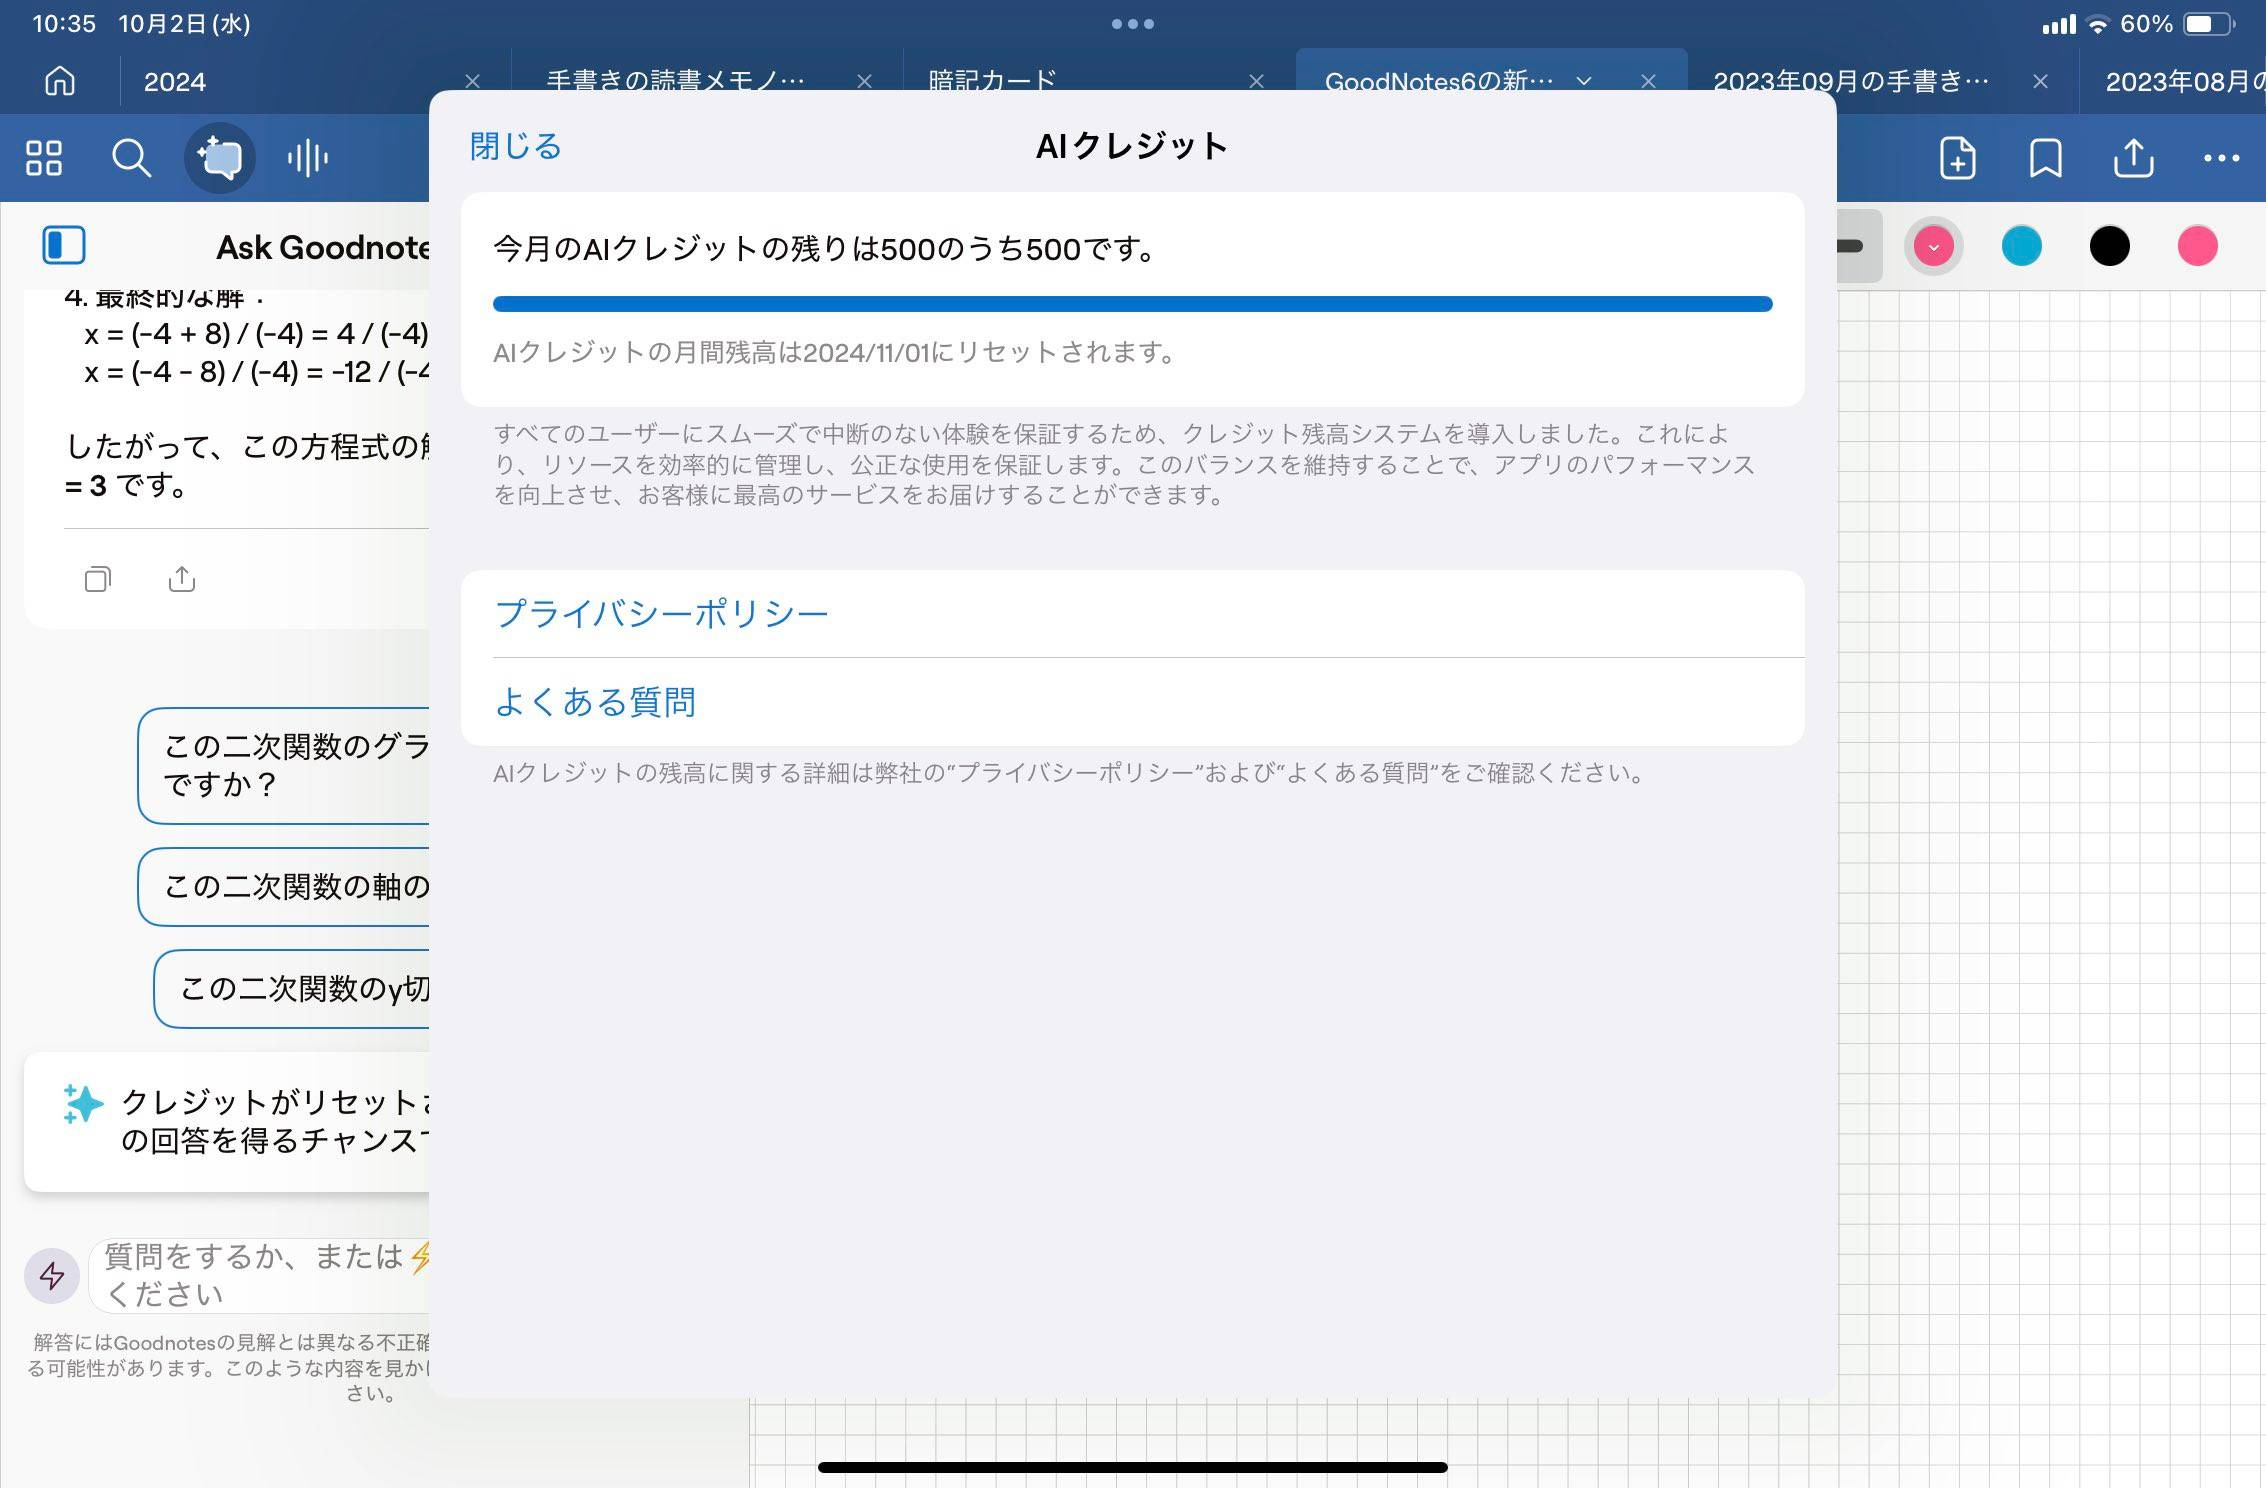Bookmark the current page
This screenshot has height=1488, width=2266.
[x=2045, y=158]
